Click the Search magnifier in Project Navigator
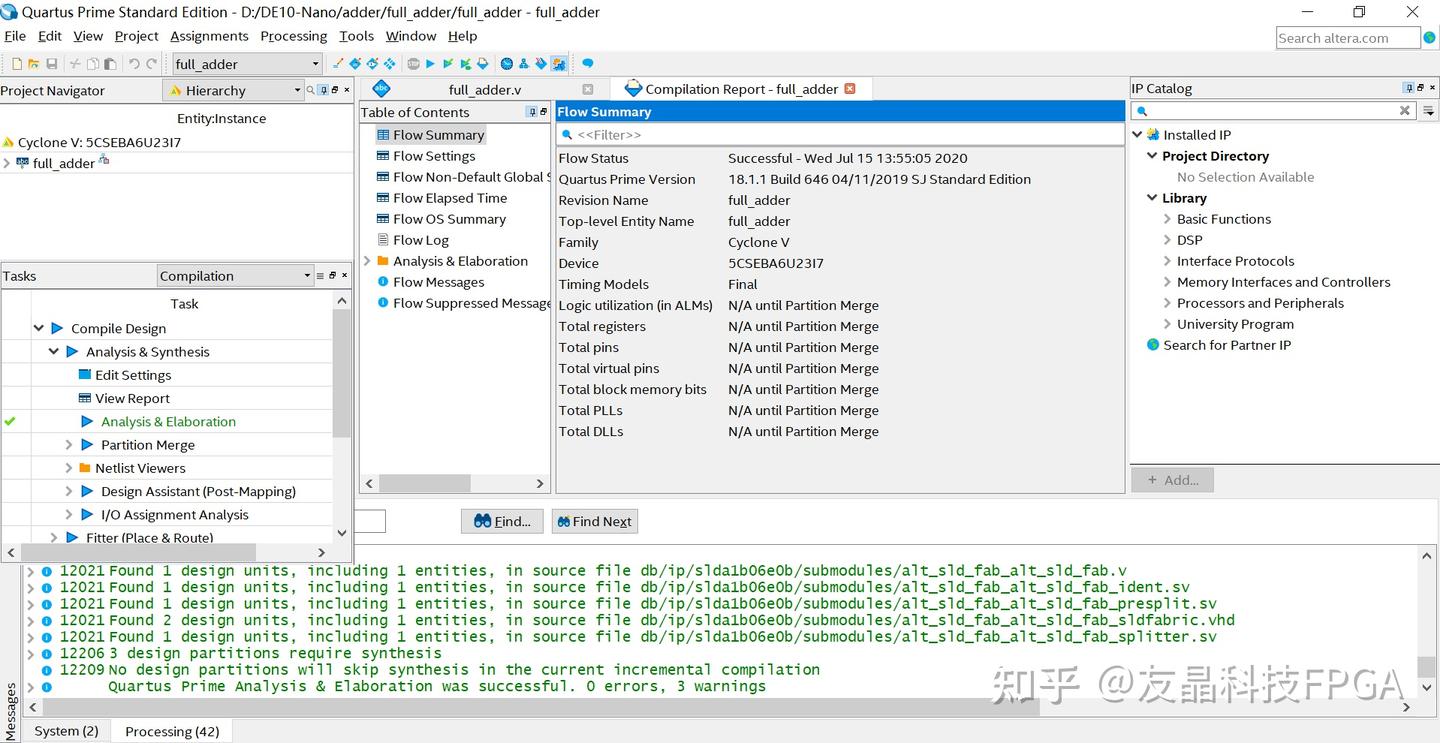Image resolution: width=1440 pixels, height=743 pixels. (311, 90)
